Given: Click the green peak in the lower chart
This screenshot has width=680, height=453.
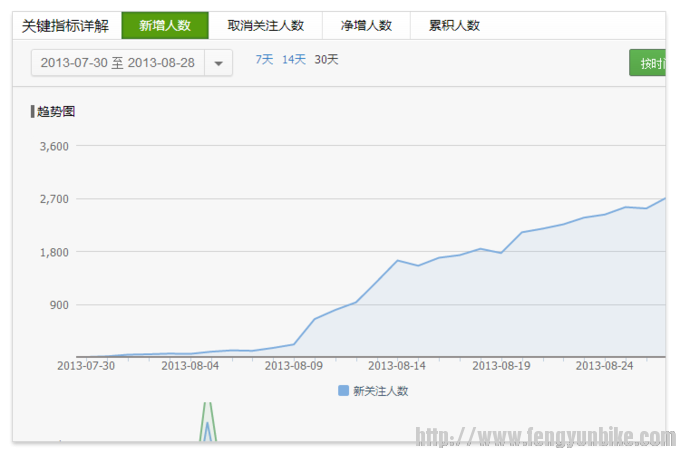Looking at the screenshot, I should pos(208,410).
